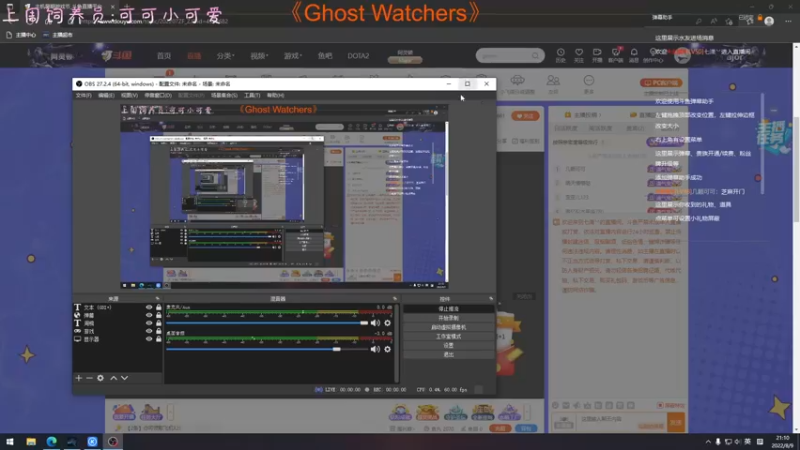
Task: Click the Douyu header user profile avatar
Action: coord(682,55)
